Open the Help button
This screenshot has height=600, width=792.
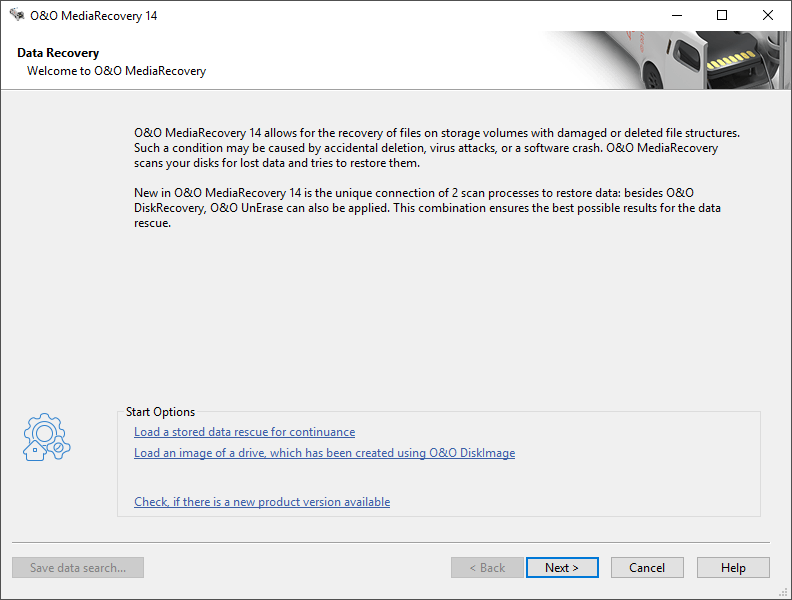tap(733, 568)
